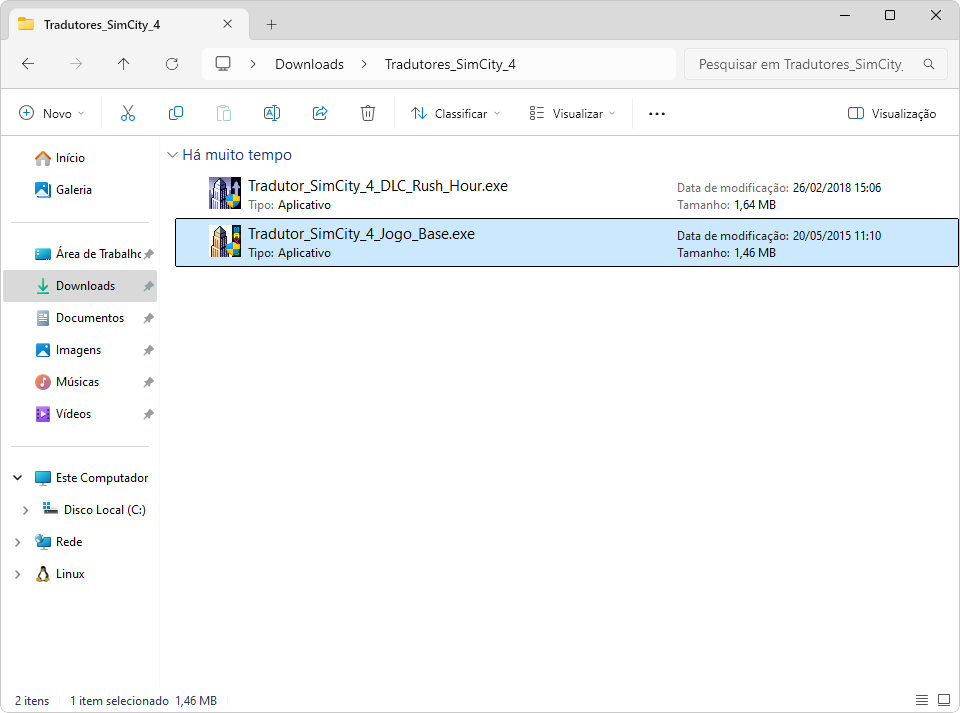Open Início in the sidebar
Viewport: 960px width, 713px height.
tap(70, 158)
